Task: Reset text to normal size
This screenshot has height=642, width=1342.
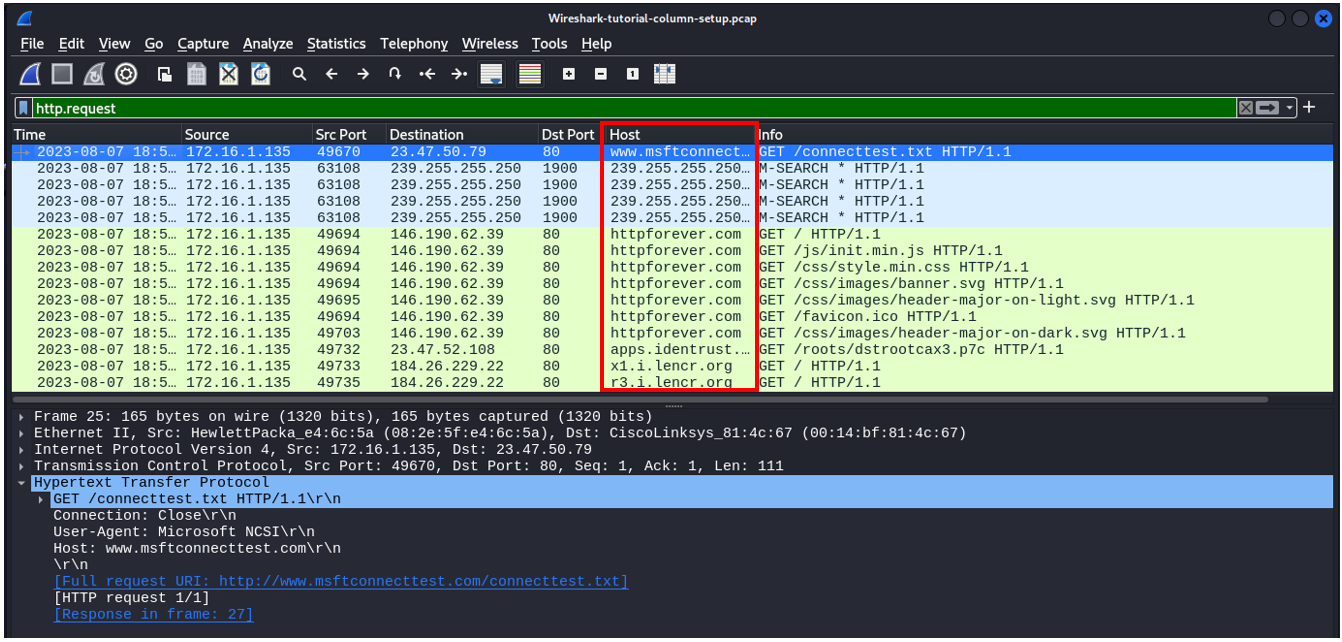Action: coord(633,74)
